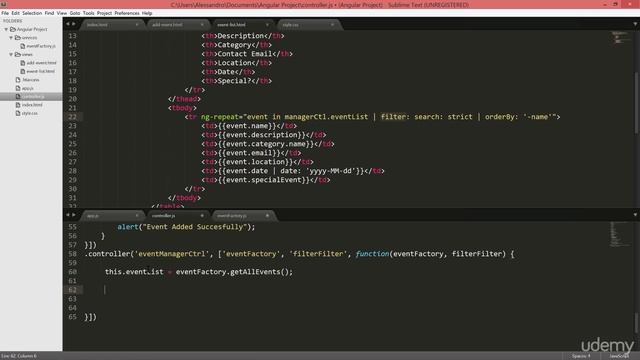This screenshot has width=640, height=360.
Task: Open the Preferences menu
Action: 127,13
